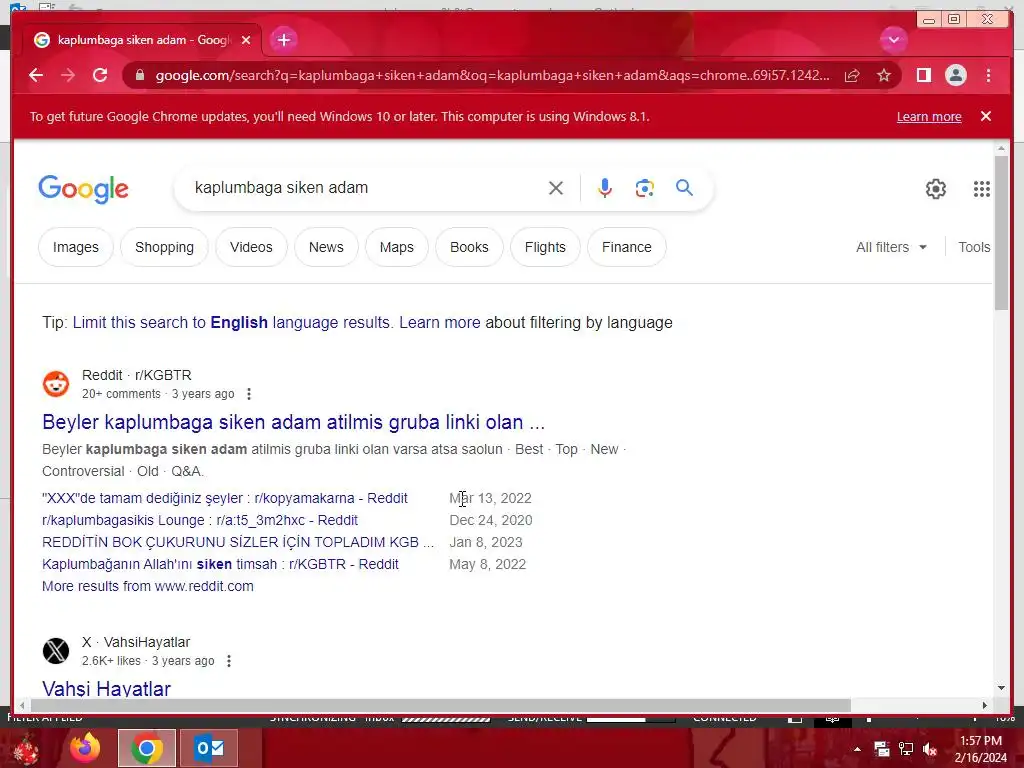Click the horizontal scrollbar thumb
The image size is (1024, 768).
pos(441,705)
